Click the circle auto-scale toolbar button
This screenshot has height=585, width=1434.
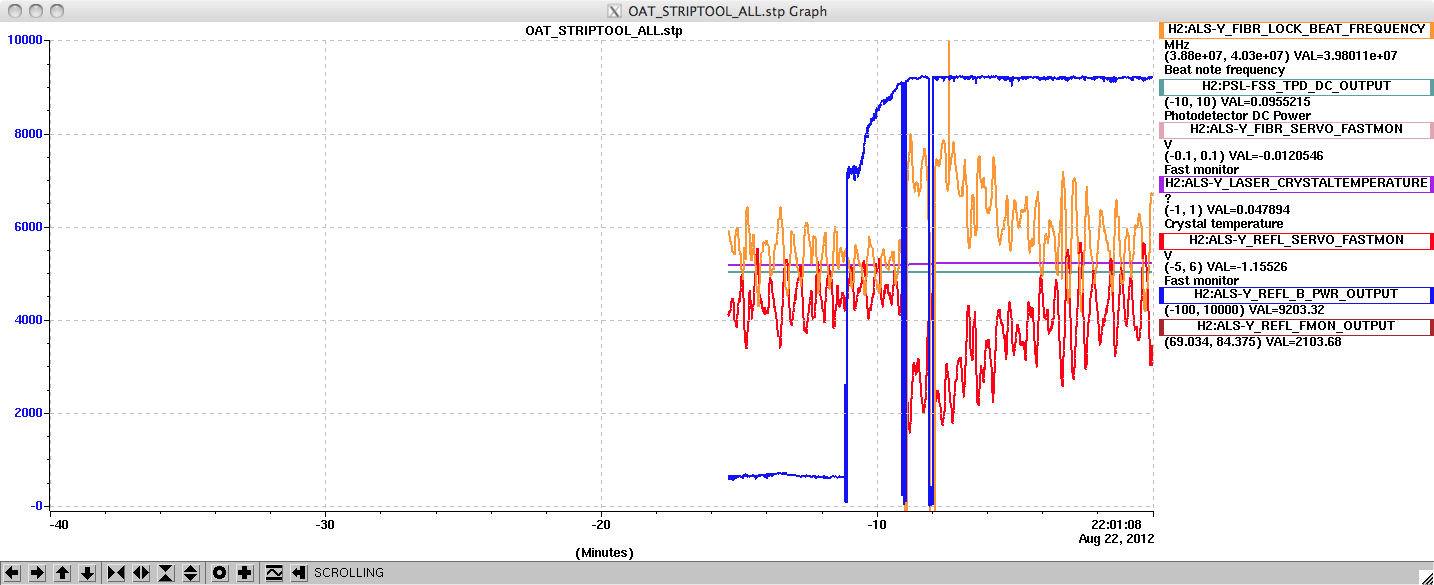point(220,573)
